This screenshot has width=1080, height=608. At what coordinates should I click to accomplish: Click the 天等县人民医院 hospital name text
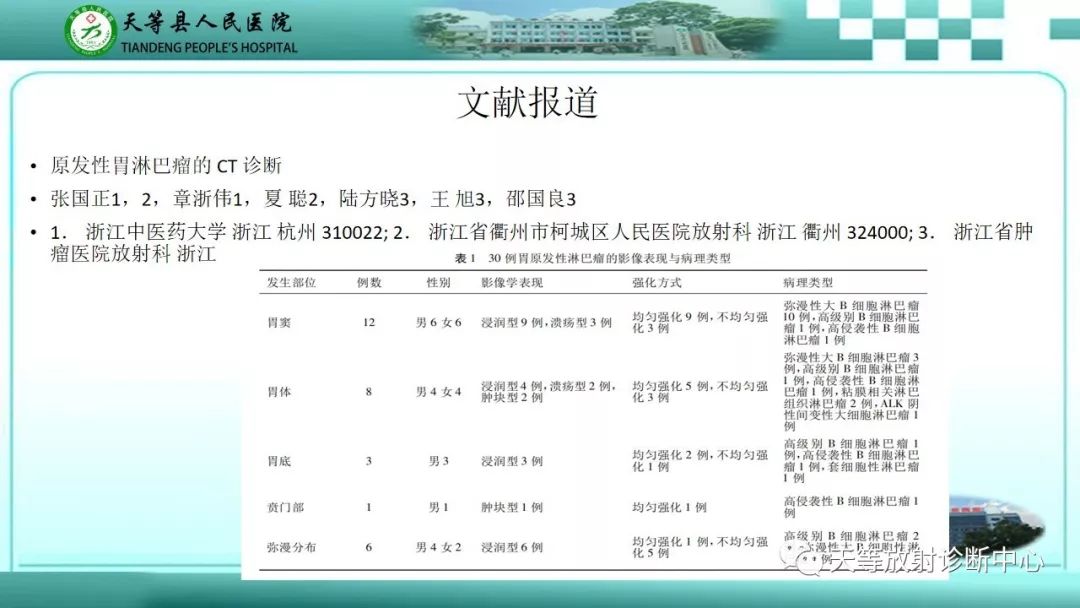point(207,21)
